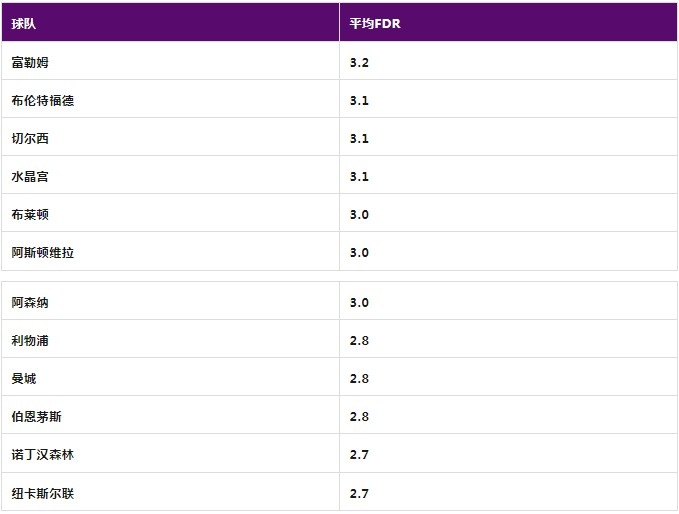Click the 利物浦 team cell
Viewport: 679px width, 514px height.
click(30, 340)
